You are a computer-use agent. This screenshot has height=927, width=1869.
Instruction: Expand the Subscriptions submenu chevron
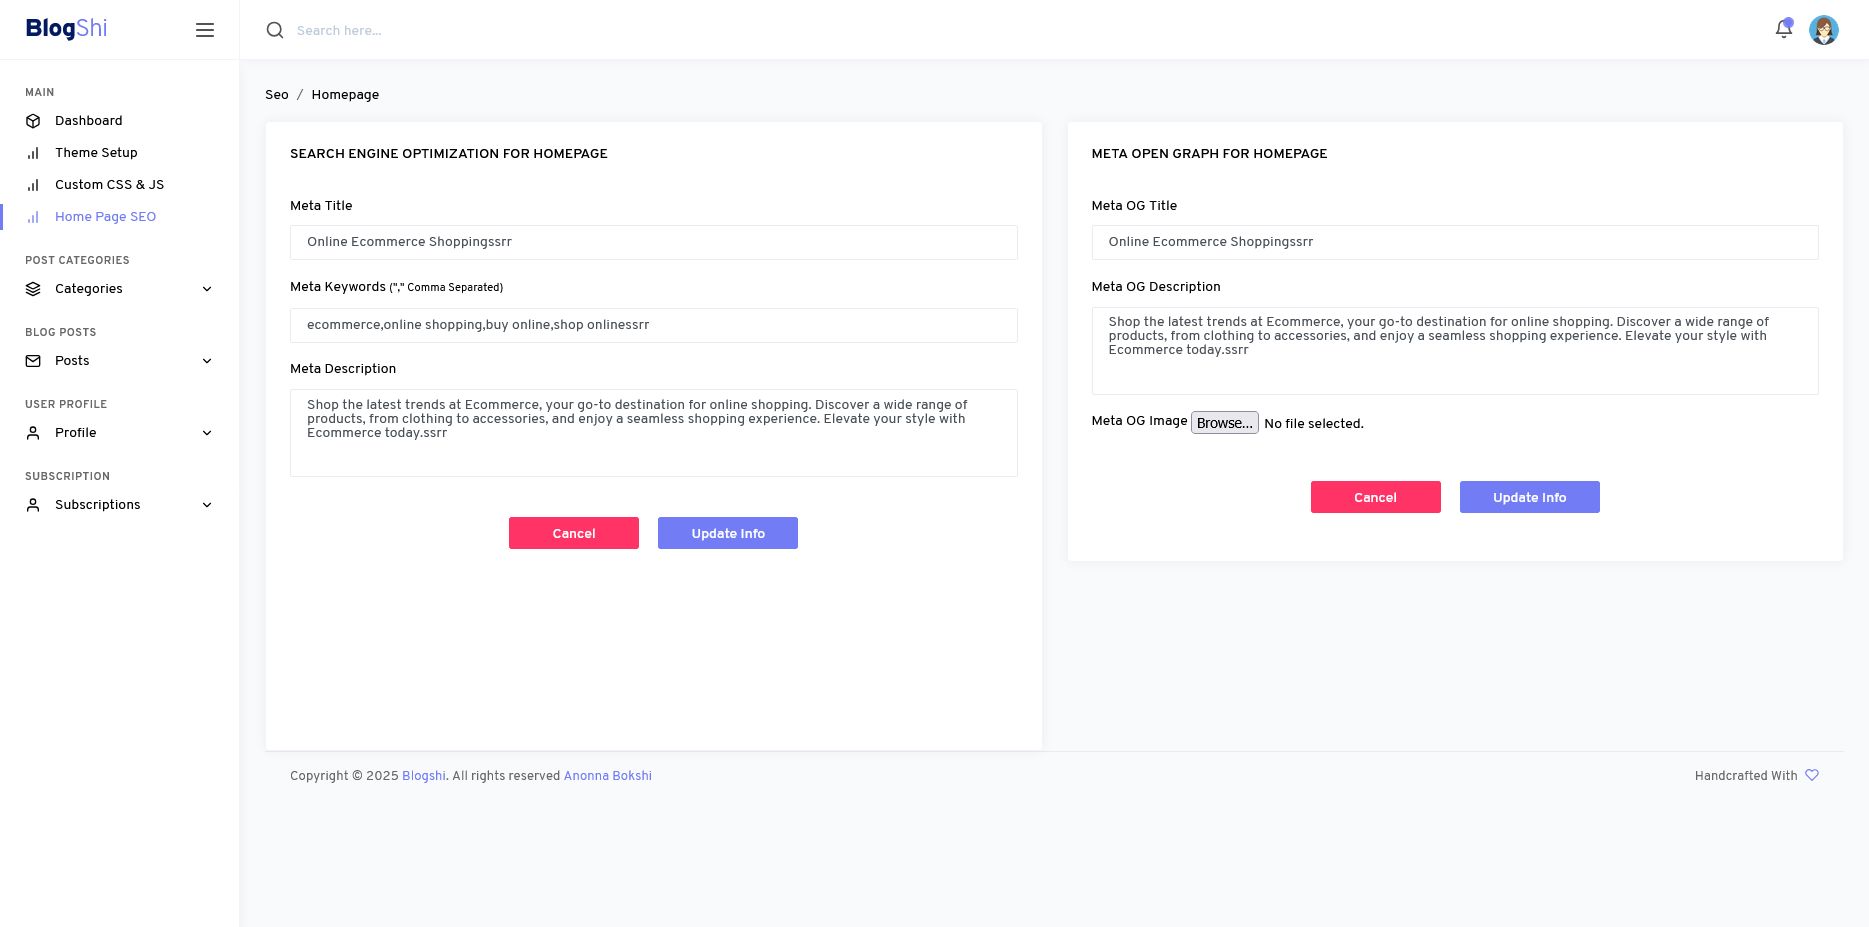click(x=207, y=505)
